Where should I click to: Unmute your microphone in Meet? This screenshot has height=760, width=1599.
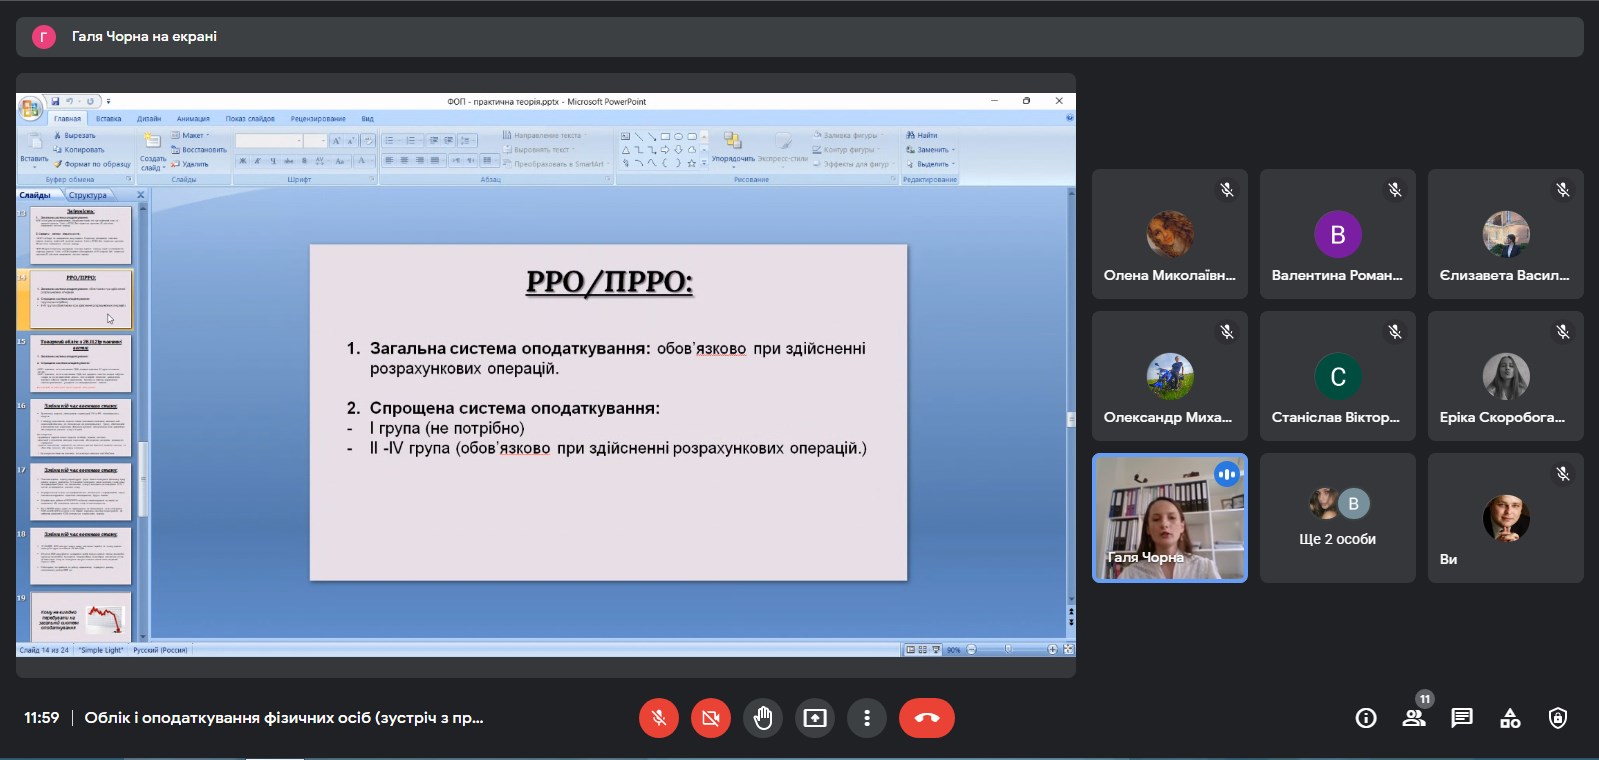(659, 718)
